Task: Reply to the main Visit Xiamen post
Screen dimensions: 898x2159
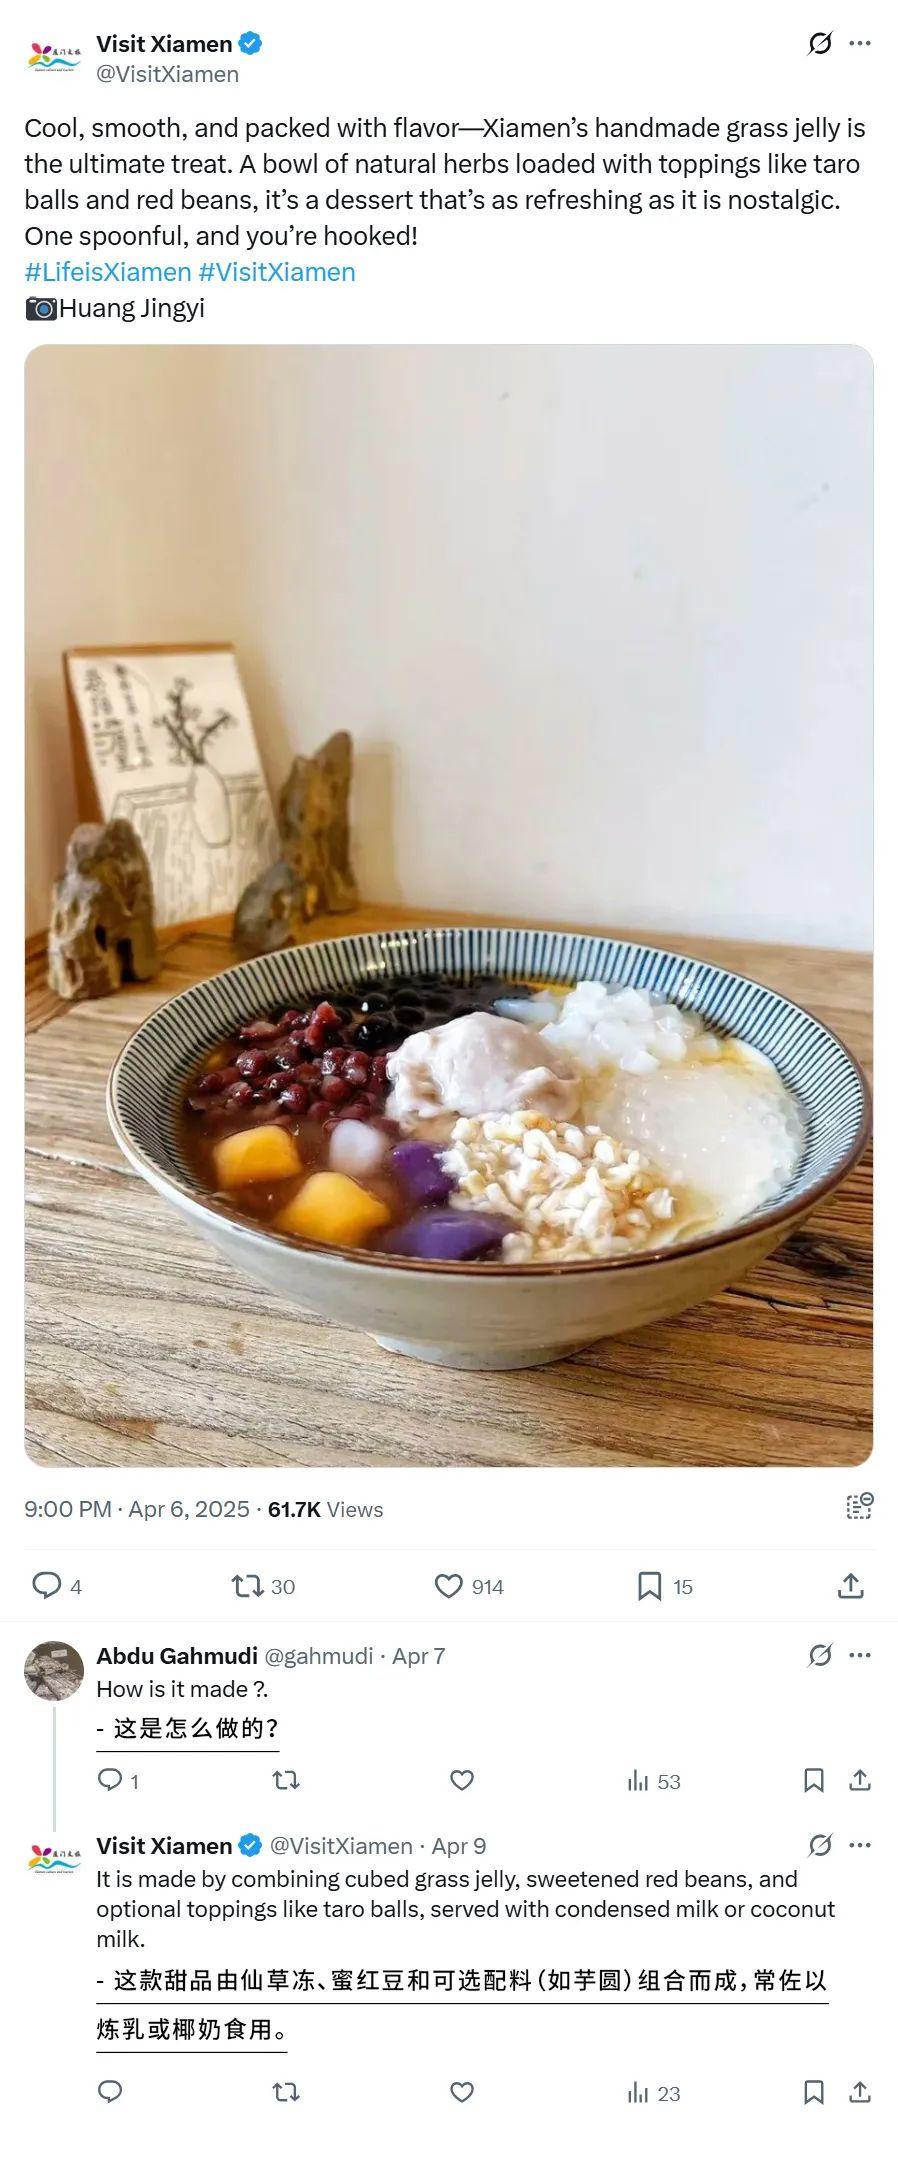Action: (x=46, y=1585)
